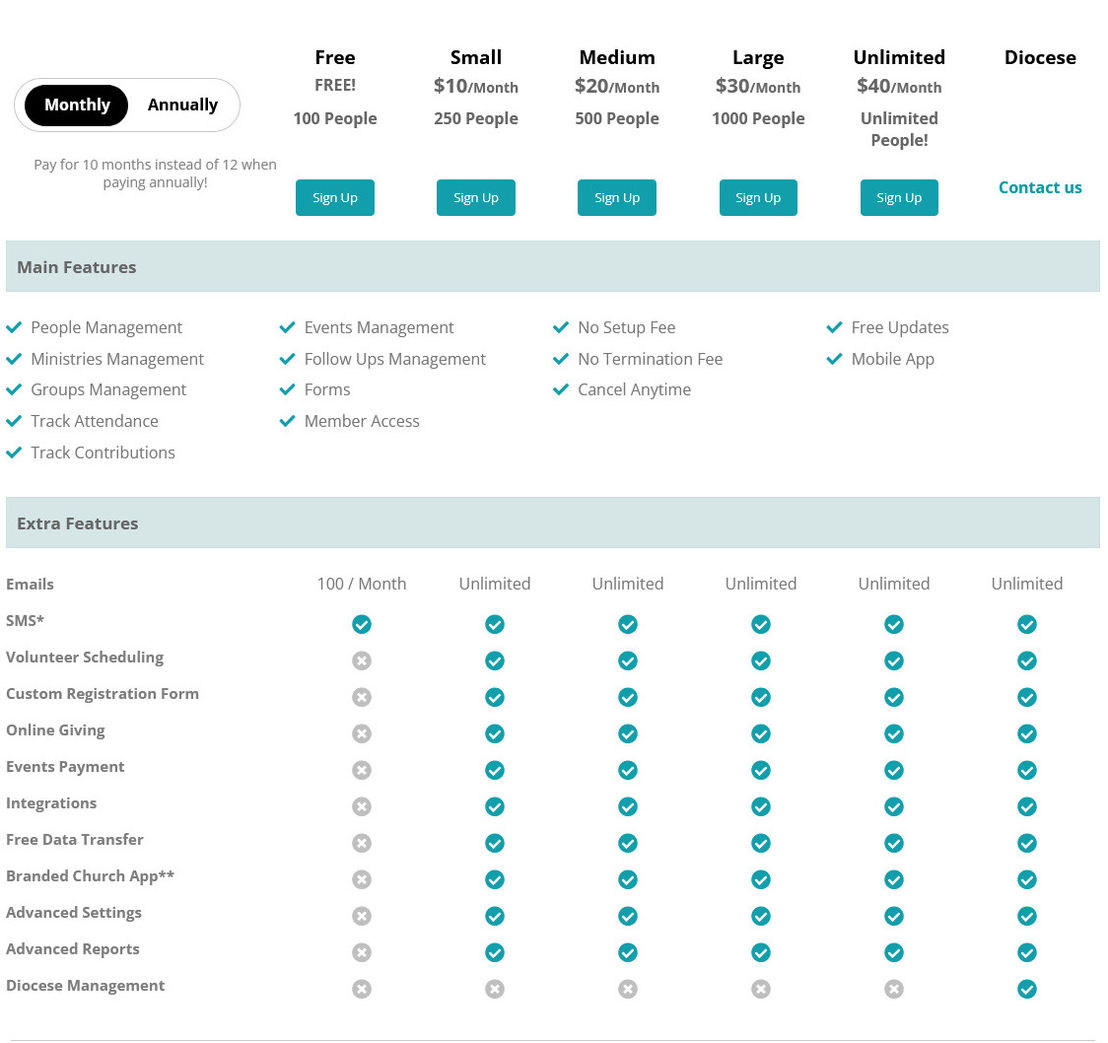Image resolution: width=1108 pixels, height=1043 pixels.
Task: Click Volunteer Scheduling cross icon for Free plan
Action: [x=362, y=661]
